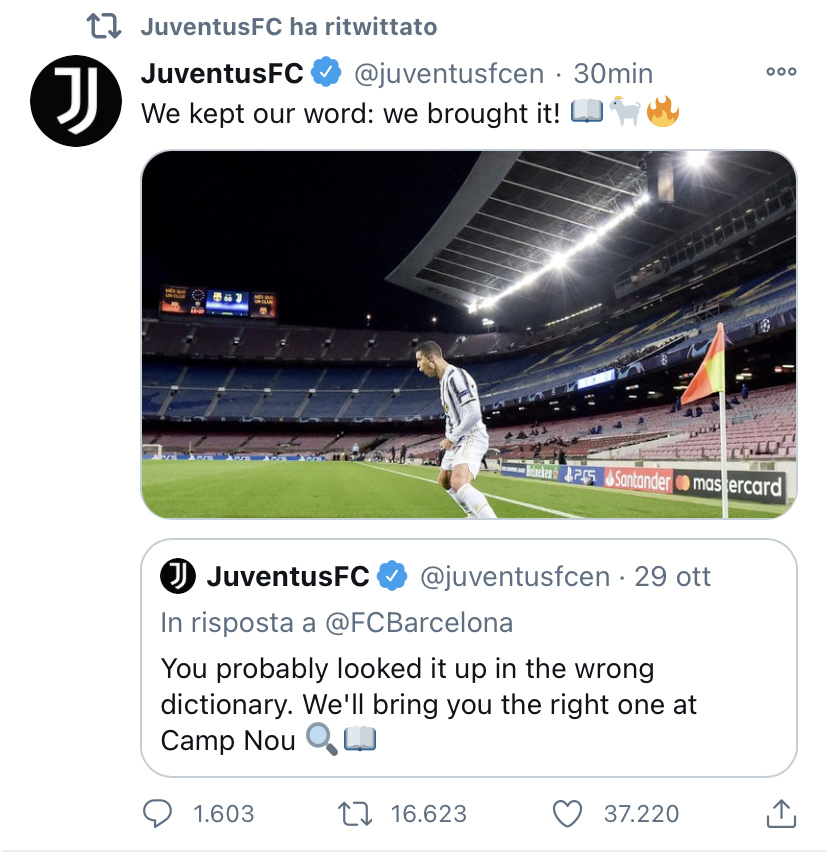
Task: Open the @FCBarcelona mention link
Action: click(419, 623)
